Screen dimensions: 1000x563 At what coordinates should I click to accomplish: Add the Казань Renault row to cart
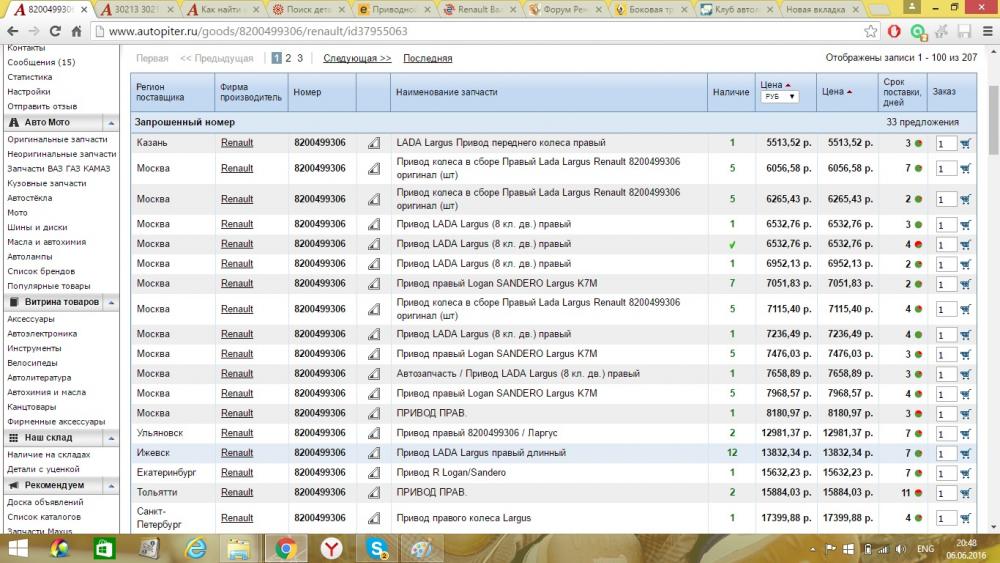965,143
